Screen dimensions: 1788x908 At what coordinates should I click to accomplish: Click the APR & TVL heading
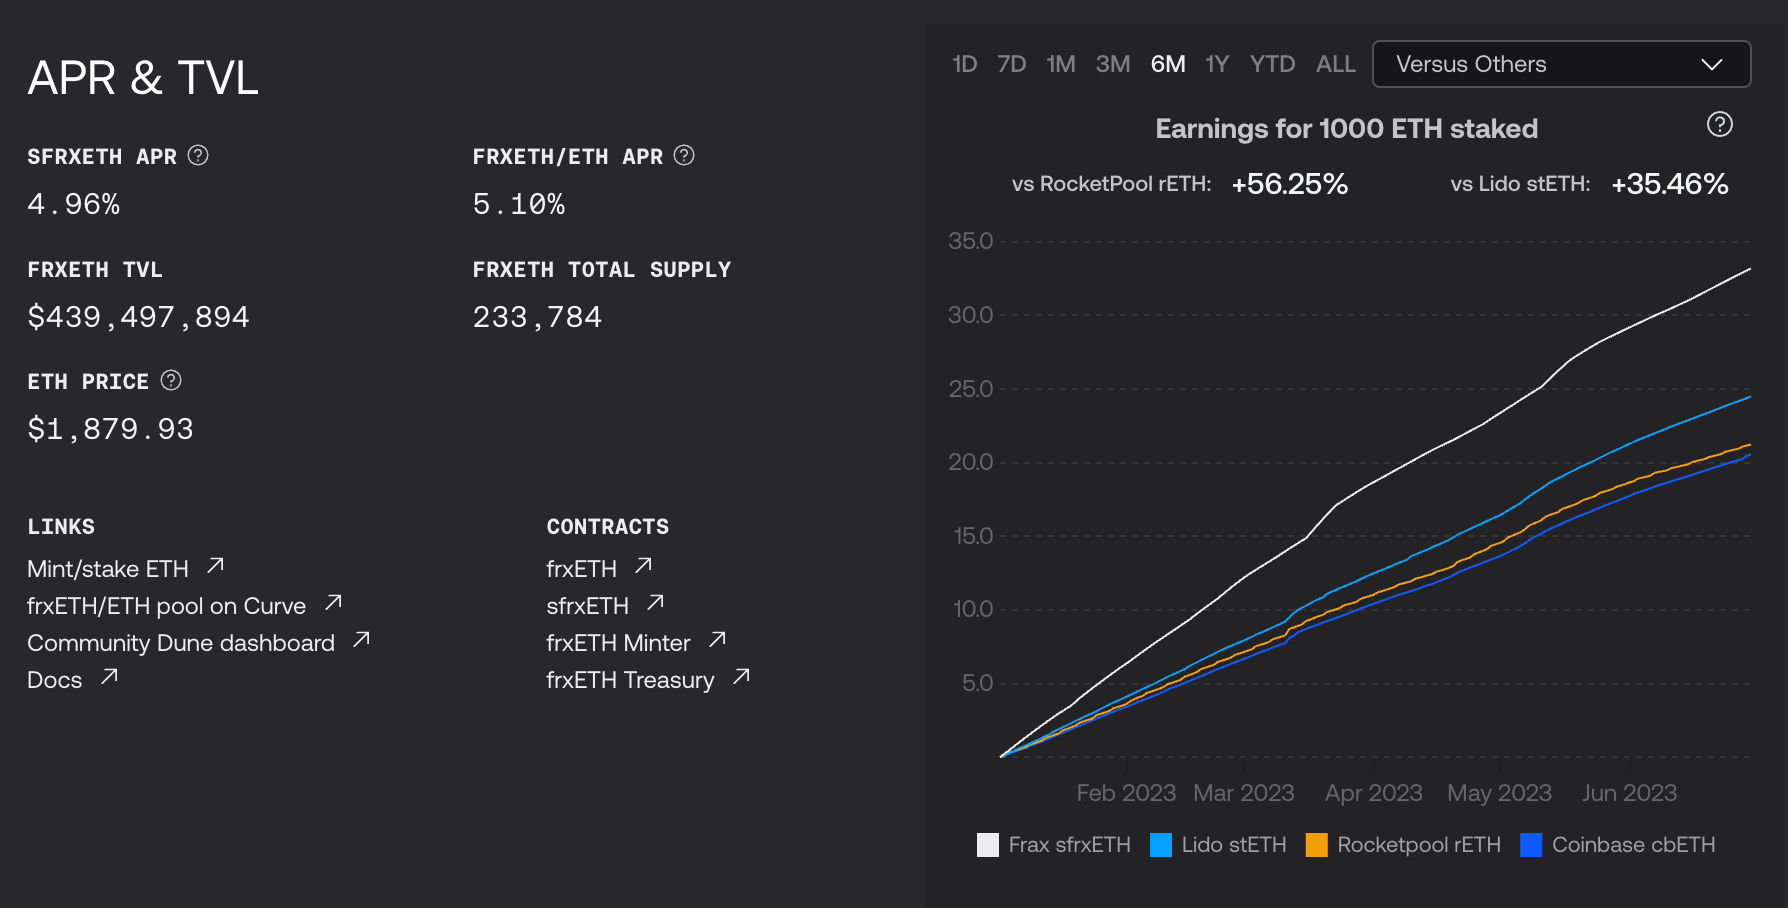143,78
